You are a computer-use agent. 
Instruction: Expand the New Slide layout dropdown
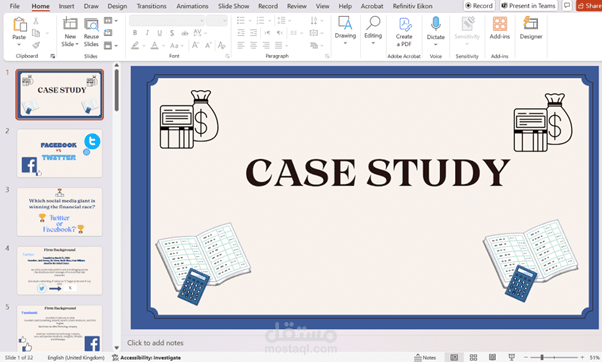pos(76,44)
